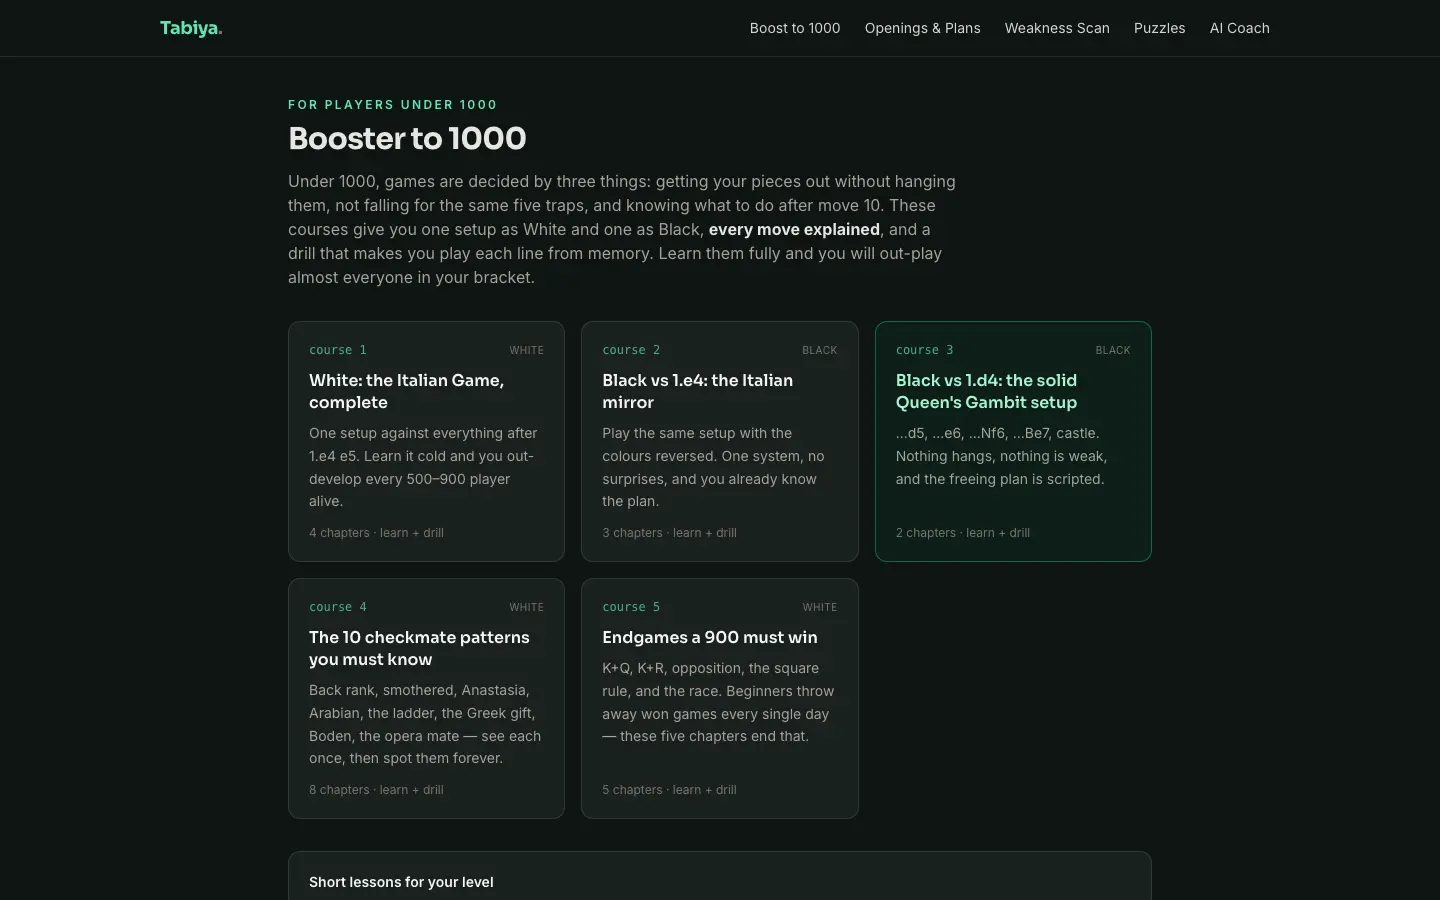Click '3 chapters · learn + drill' text

[x=669, y=533]
